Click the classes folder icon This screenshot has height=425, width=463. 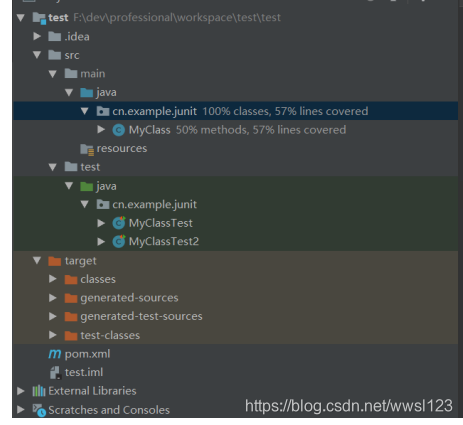click(71, 279)
